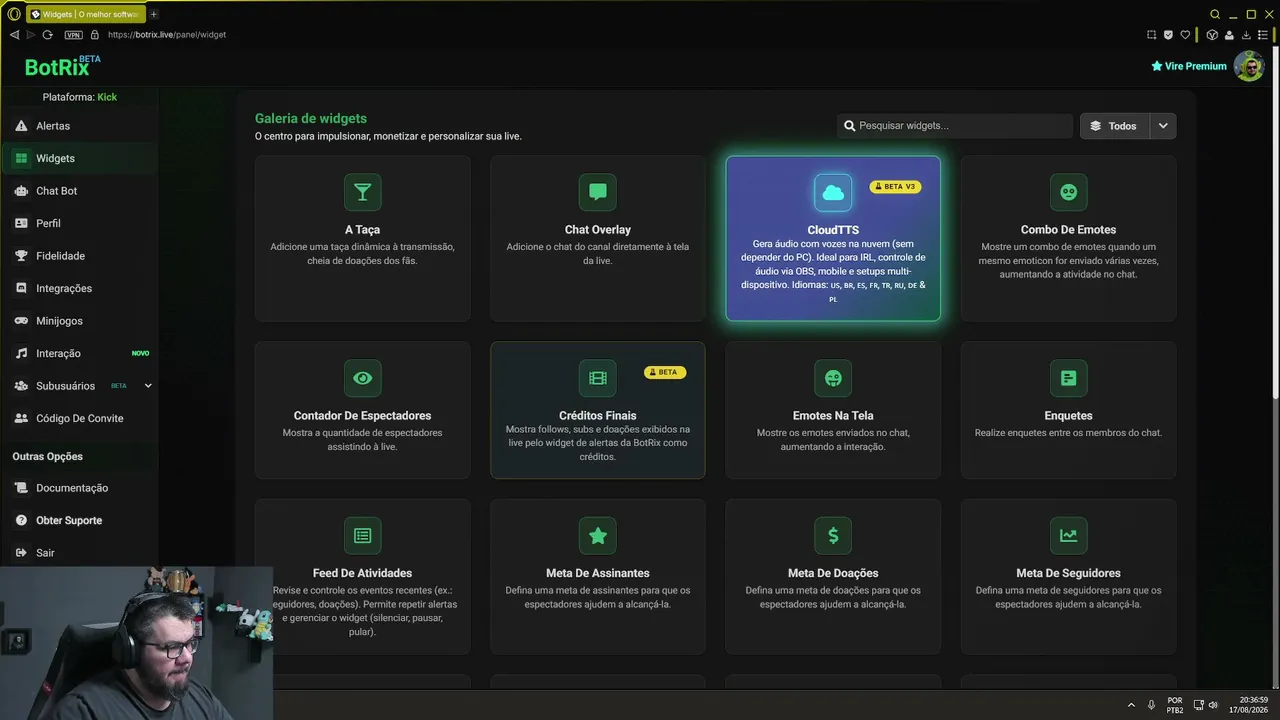Click the Vire Premium link
Viewport: 1280px width, 720px height.
coord(1189,66)
